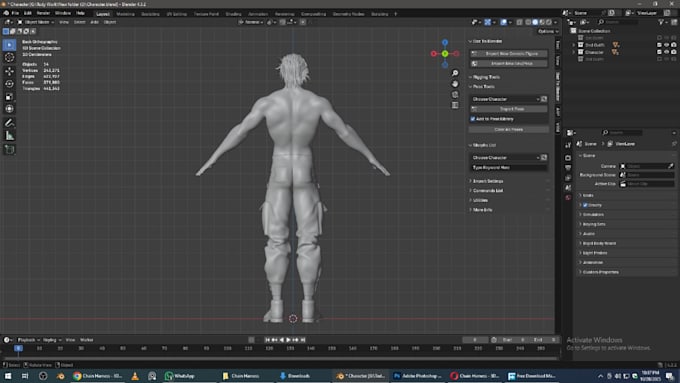This screenshot has width=680, height=383.
Task: Switch to the Layout workspace tab
Action: pyautogui.click(x=103, y=14)
